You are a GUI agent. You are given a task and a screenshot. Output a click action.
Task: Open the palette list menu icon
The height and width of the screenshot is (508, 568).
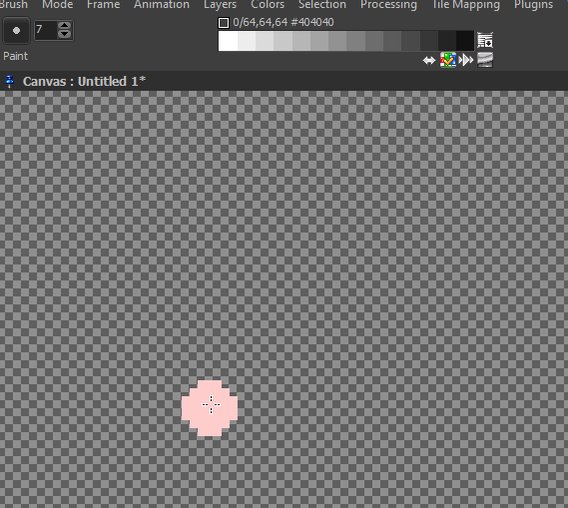tap(485, 40)
